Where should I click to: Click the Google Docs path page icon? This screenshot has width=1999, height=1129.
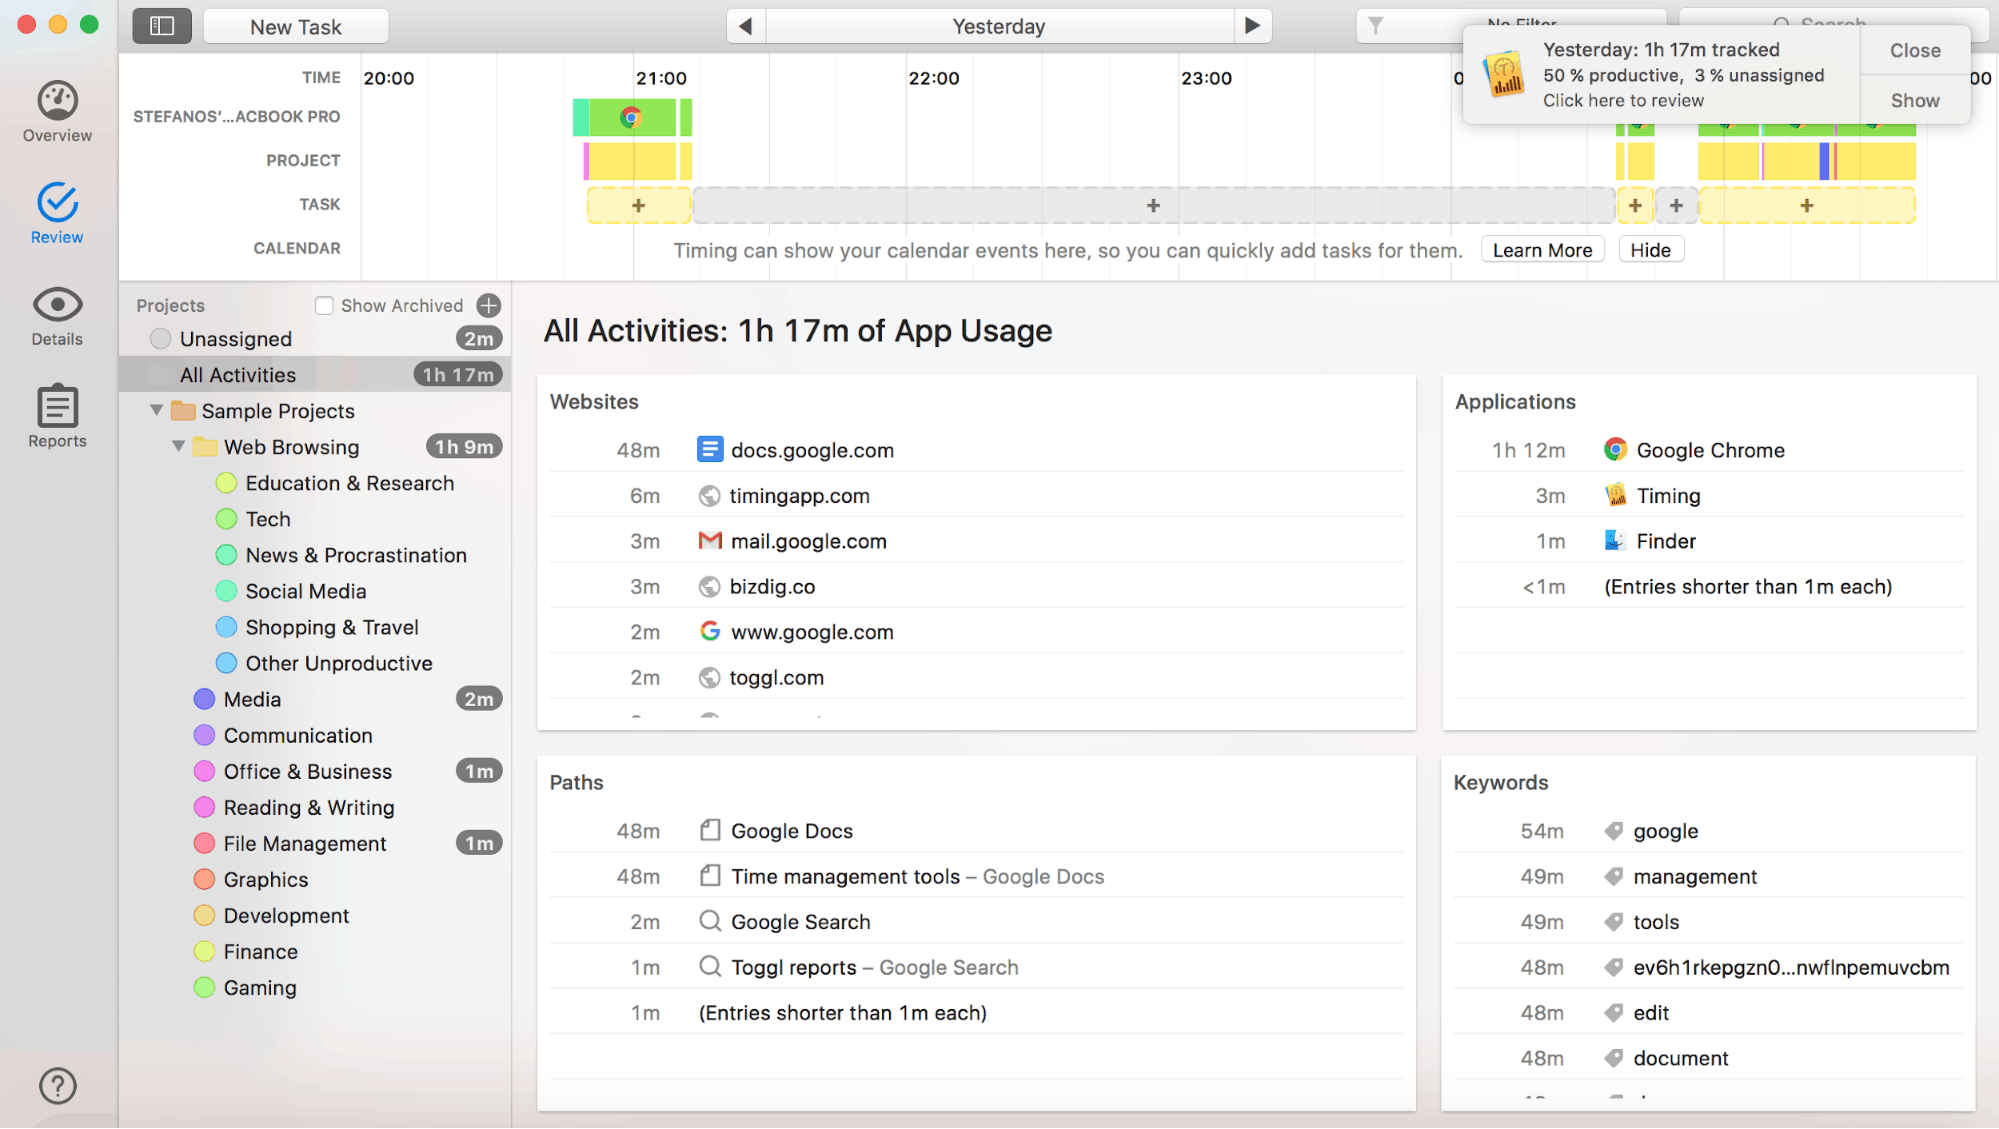(x=710, y=830)
